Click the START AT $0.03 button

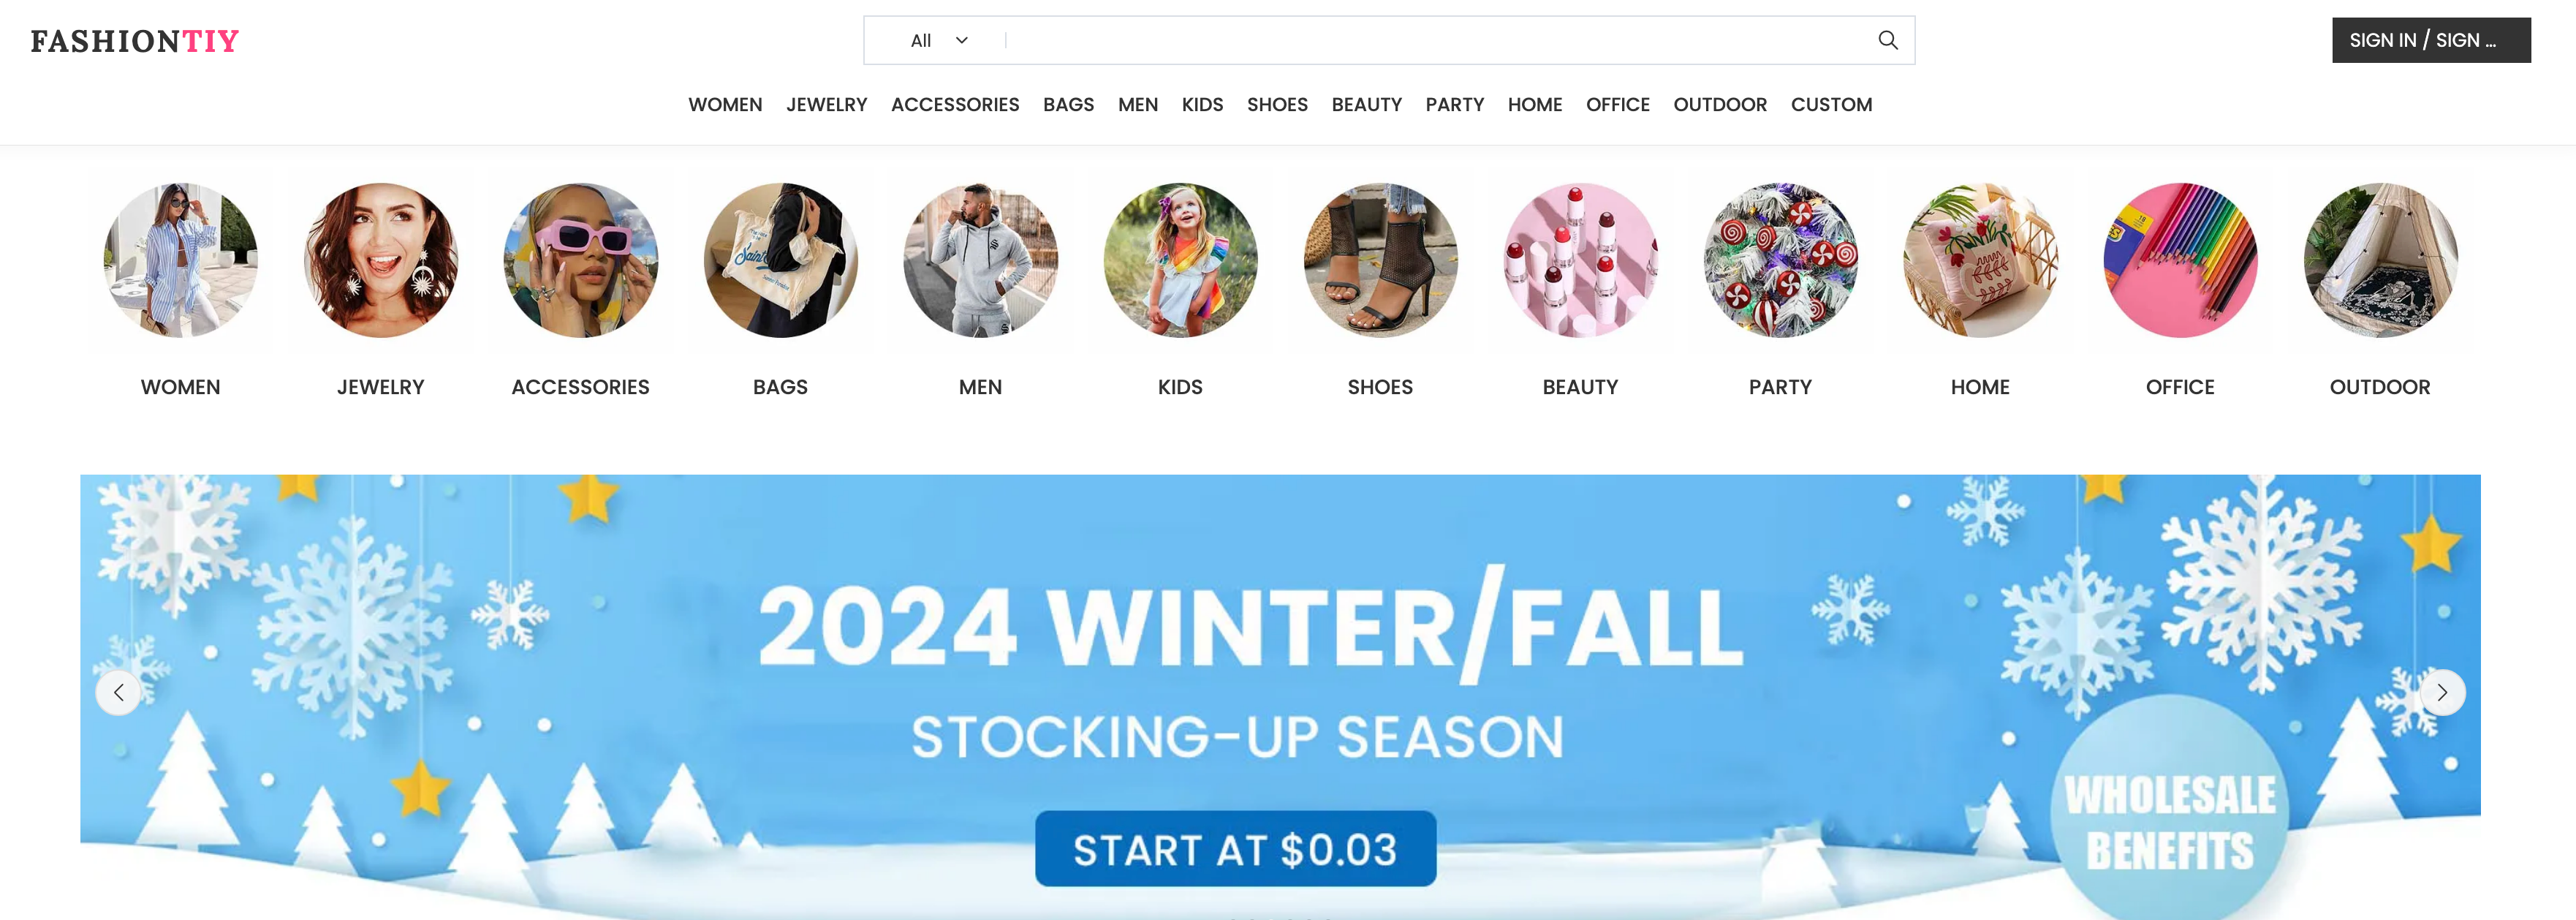[x=1235, y=849]
